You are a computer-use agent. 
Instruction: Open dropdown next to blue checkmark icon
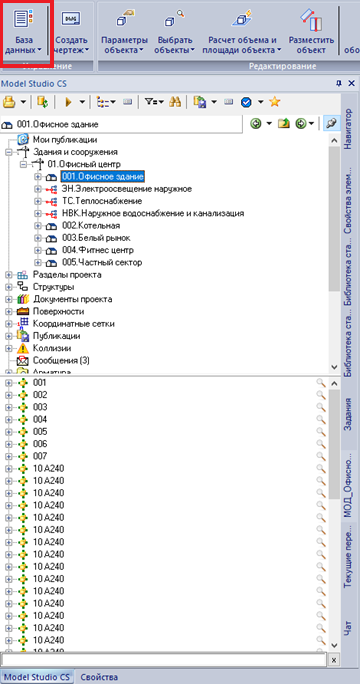(x=261, y=102)
